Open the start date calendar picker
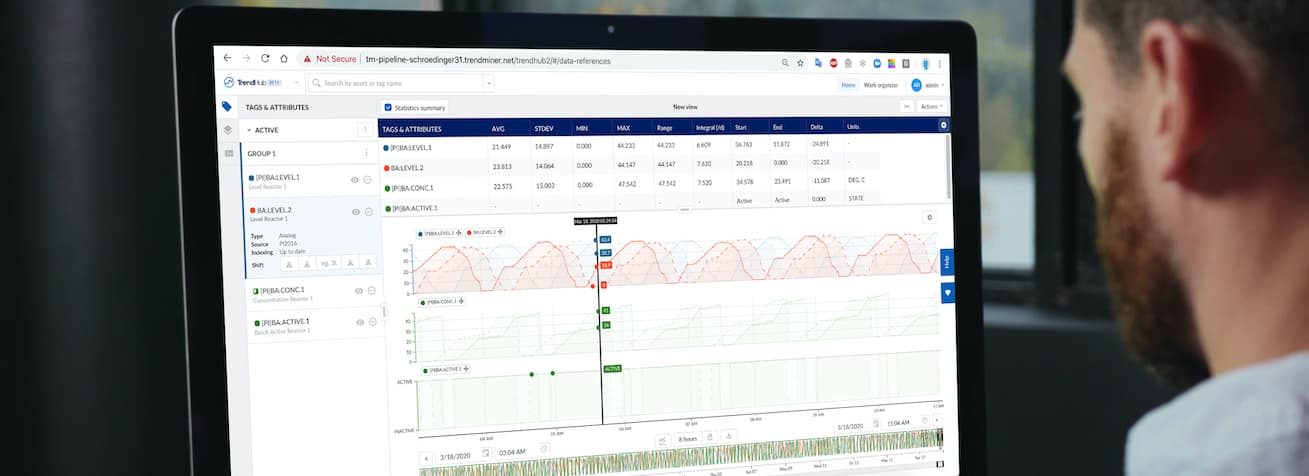 485,453
